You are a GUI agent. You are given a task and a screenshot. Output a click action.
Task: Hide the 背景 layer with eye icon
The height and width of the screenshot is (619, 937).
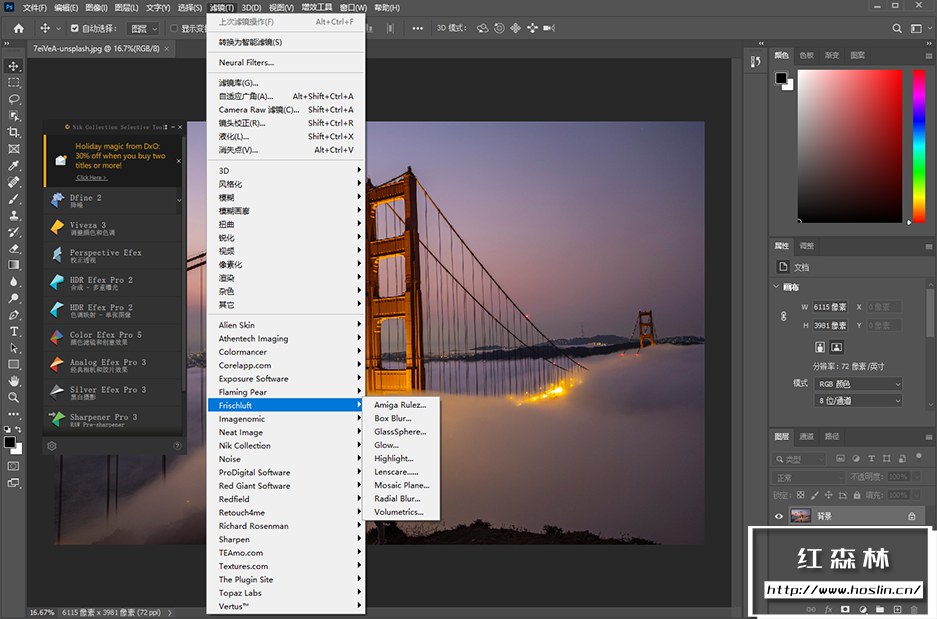pos(779,516)
